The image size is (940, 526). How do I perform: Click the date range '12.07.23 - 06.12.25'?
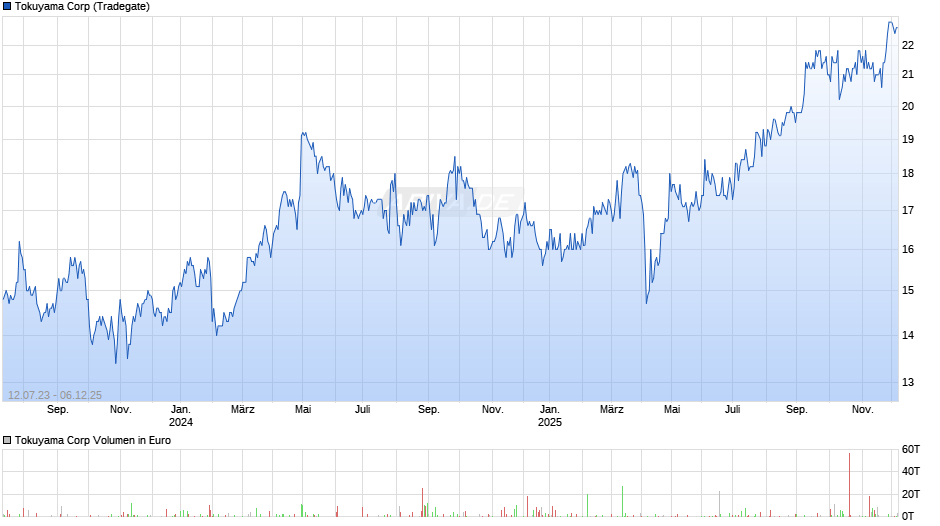tap(55, 395)
